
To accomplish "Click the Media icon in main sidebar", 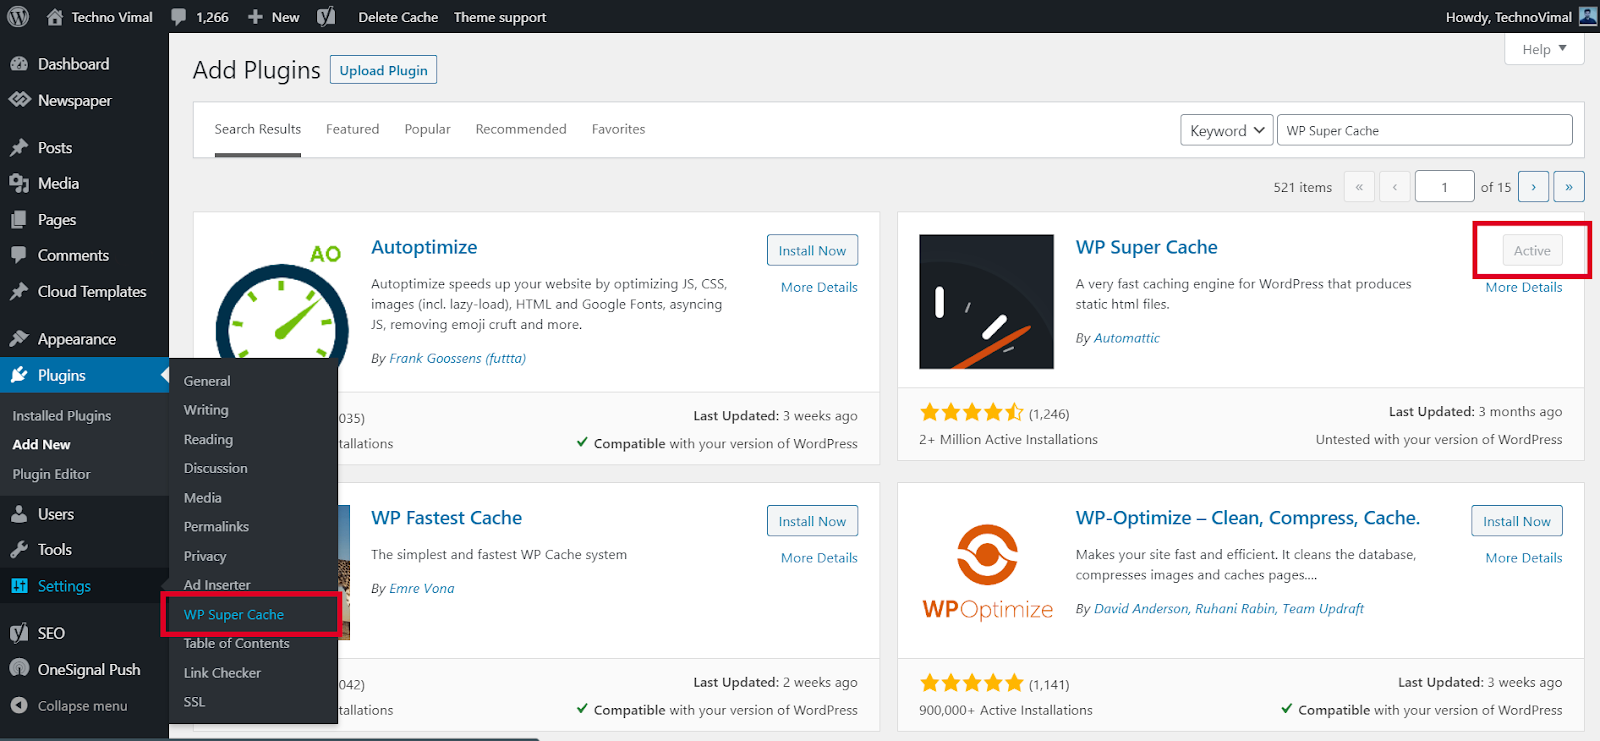I will (19, 184).
